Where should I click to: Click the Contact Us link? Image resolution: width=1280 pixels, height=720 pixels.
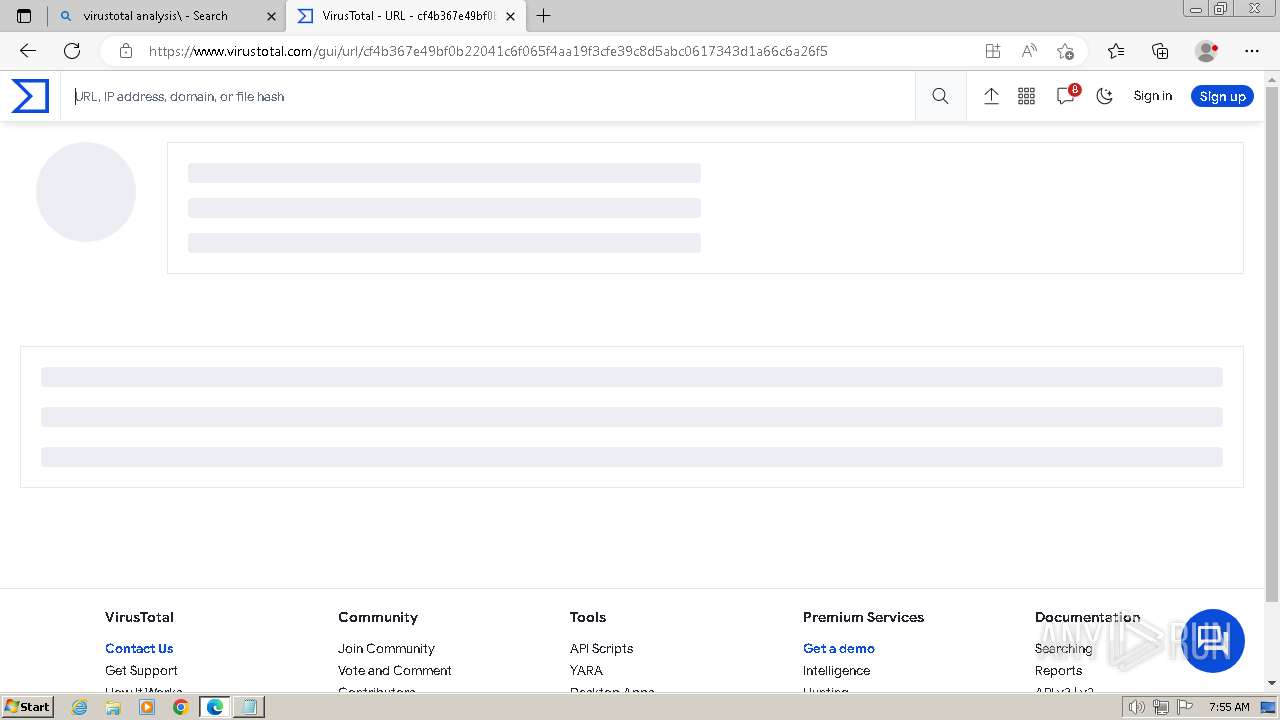(x=139, y=648)
